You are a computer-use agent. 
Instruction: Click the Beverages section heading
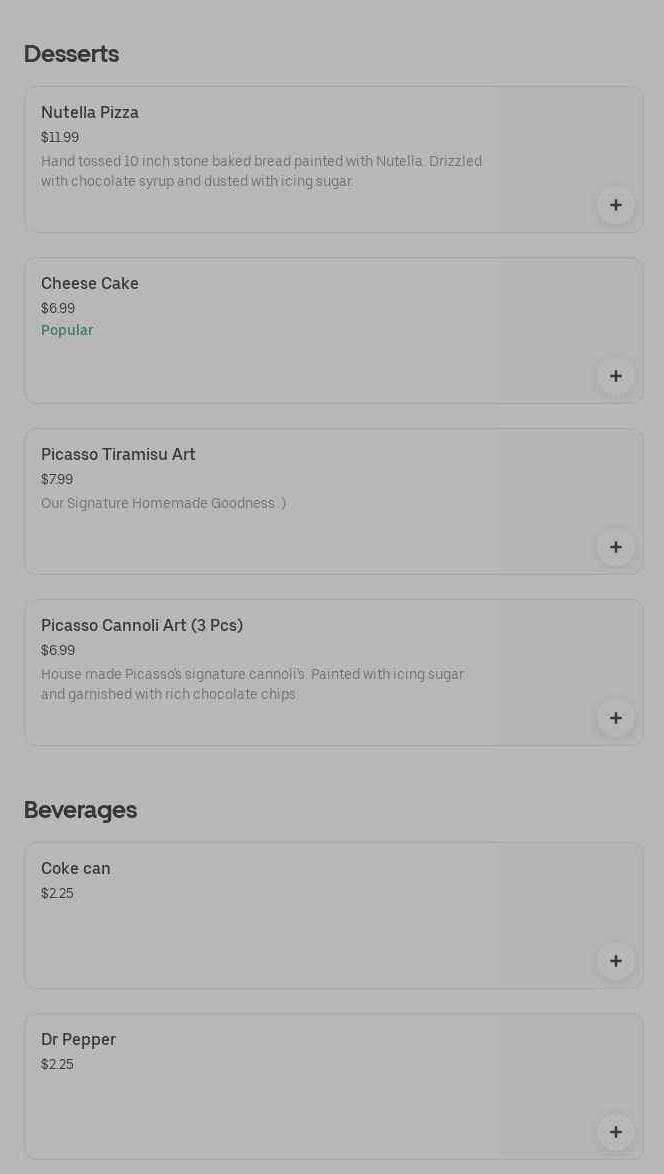[80, 810]
